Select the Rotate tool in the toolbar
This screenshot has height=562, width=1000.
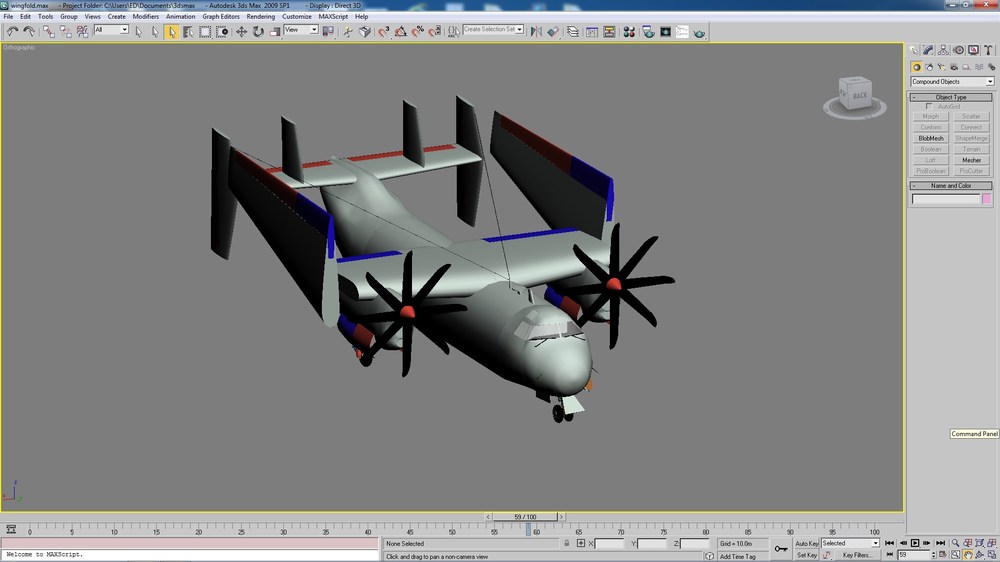pos(258,31)
